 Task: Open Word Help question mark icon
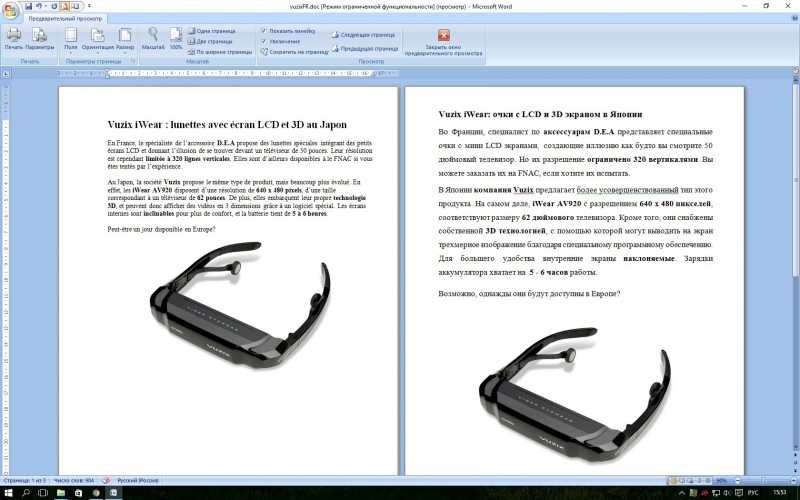coord(794,18)
